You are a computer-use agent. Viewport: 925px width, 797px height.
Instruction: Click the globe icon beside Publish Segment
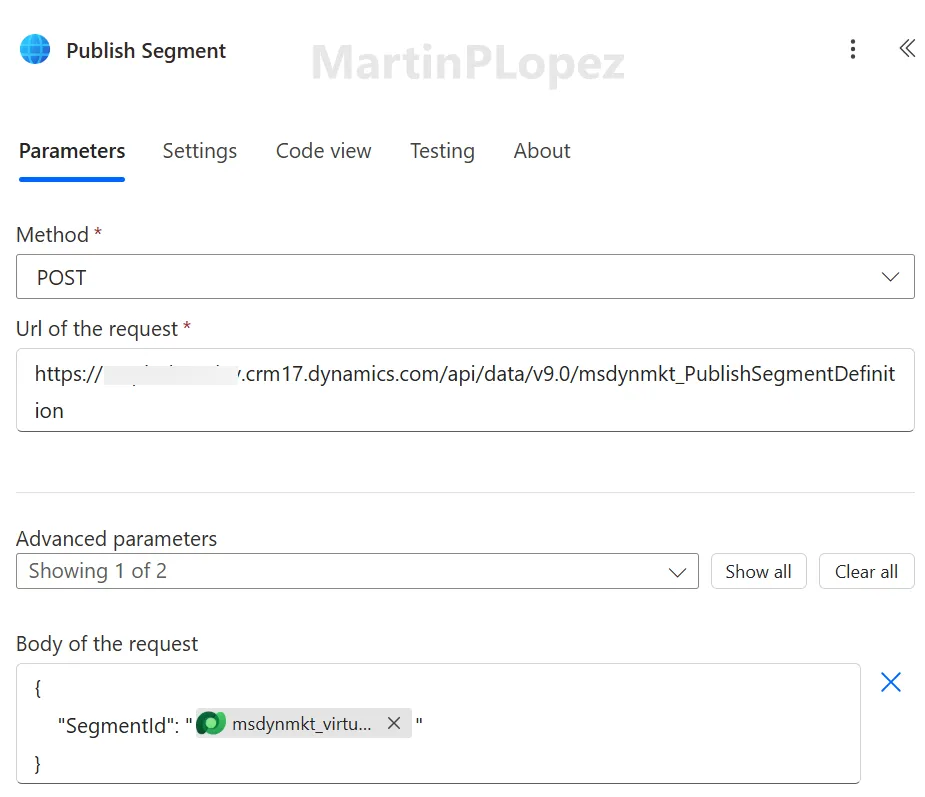pos(35,50)
